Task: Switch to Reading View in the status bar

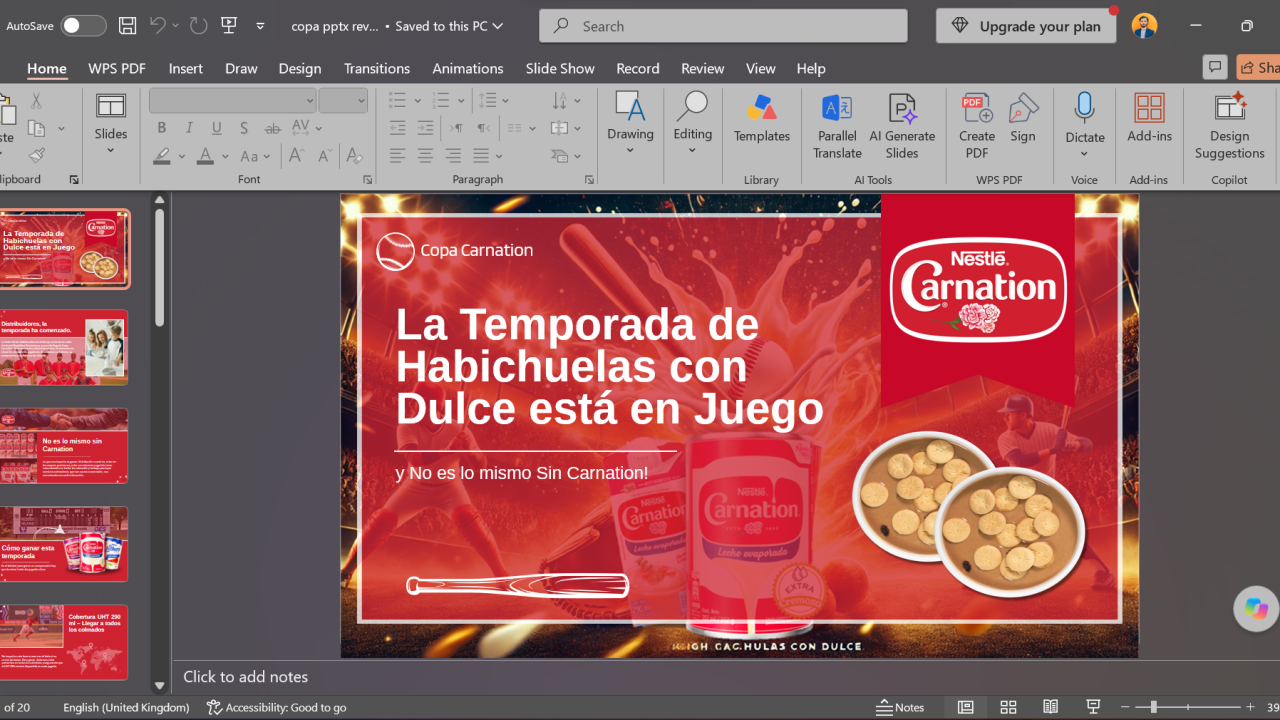Action: (x=1050, y=707)
